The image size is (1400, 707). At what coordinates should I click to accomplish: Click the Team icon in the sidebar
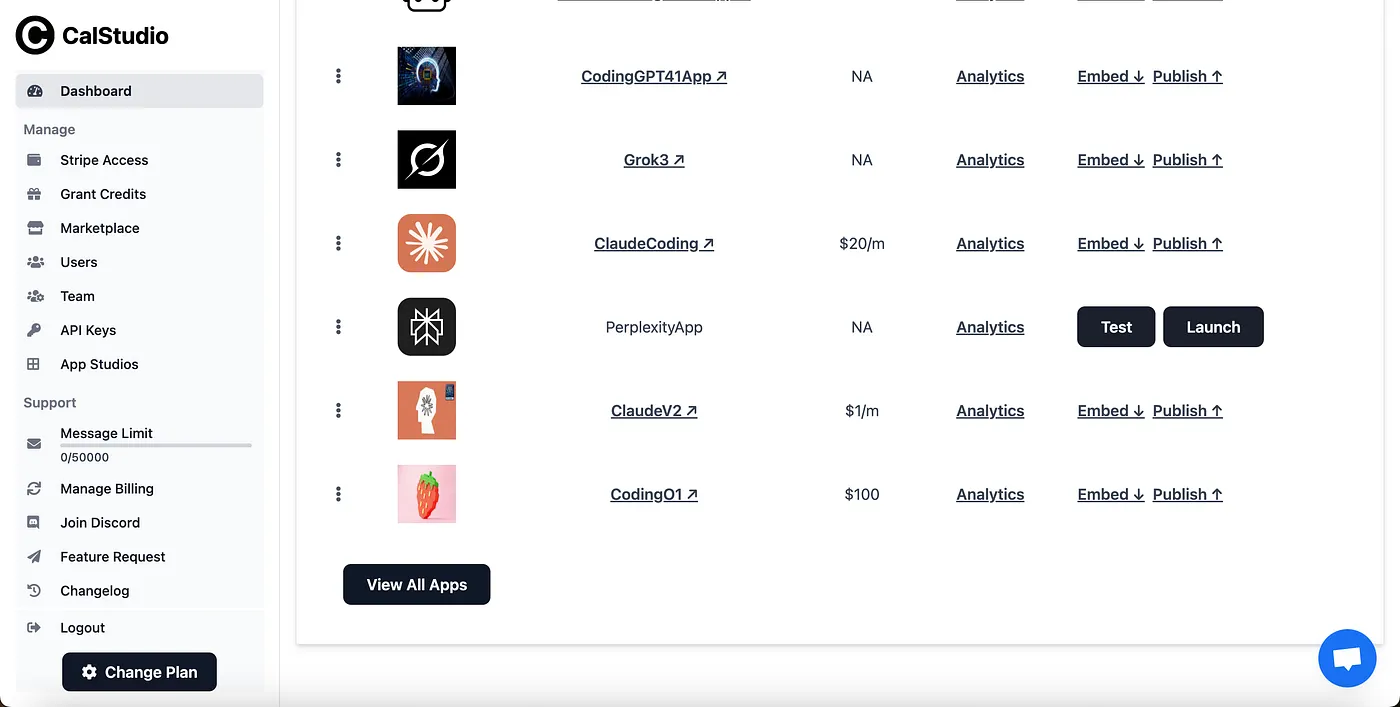tap(35, 296)
